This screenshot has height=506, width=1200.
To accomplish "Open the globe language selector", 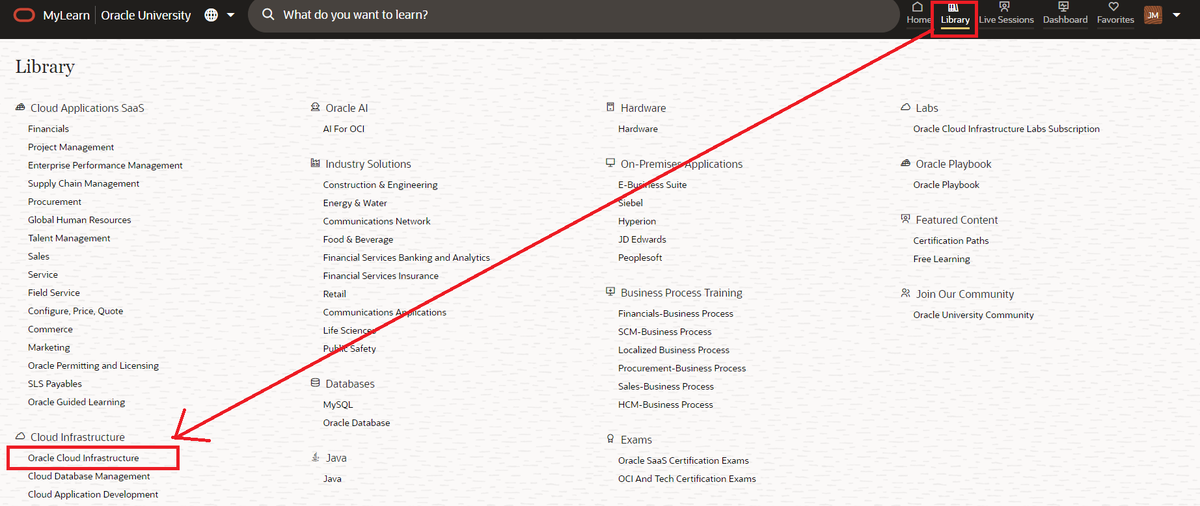I will (211, 16).
